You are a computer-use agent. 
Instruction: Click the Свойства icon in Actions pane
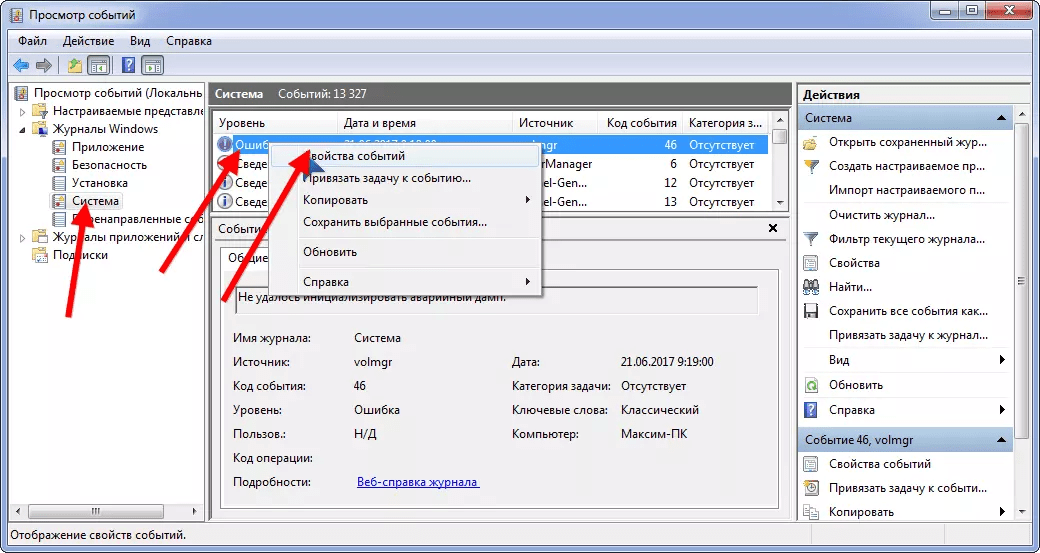pos(811,263)
